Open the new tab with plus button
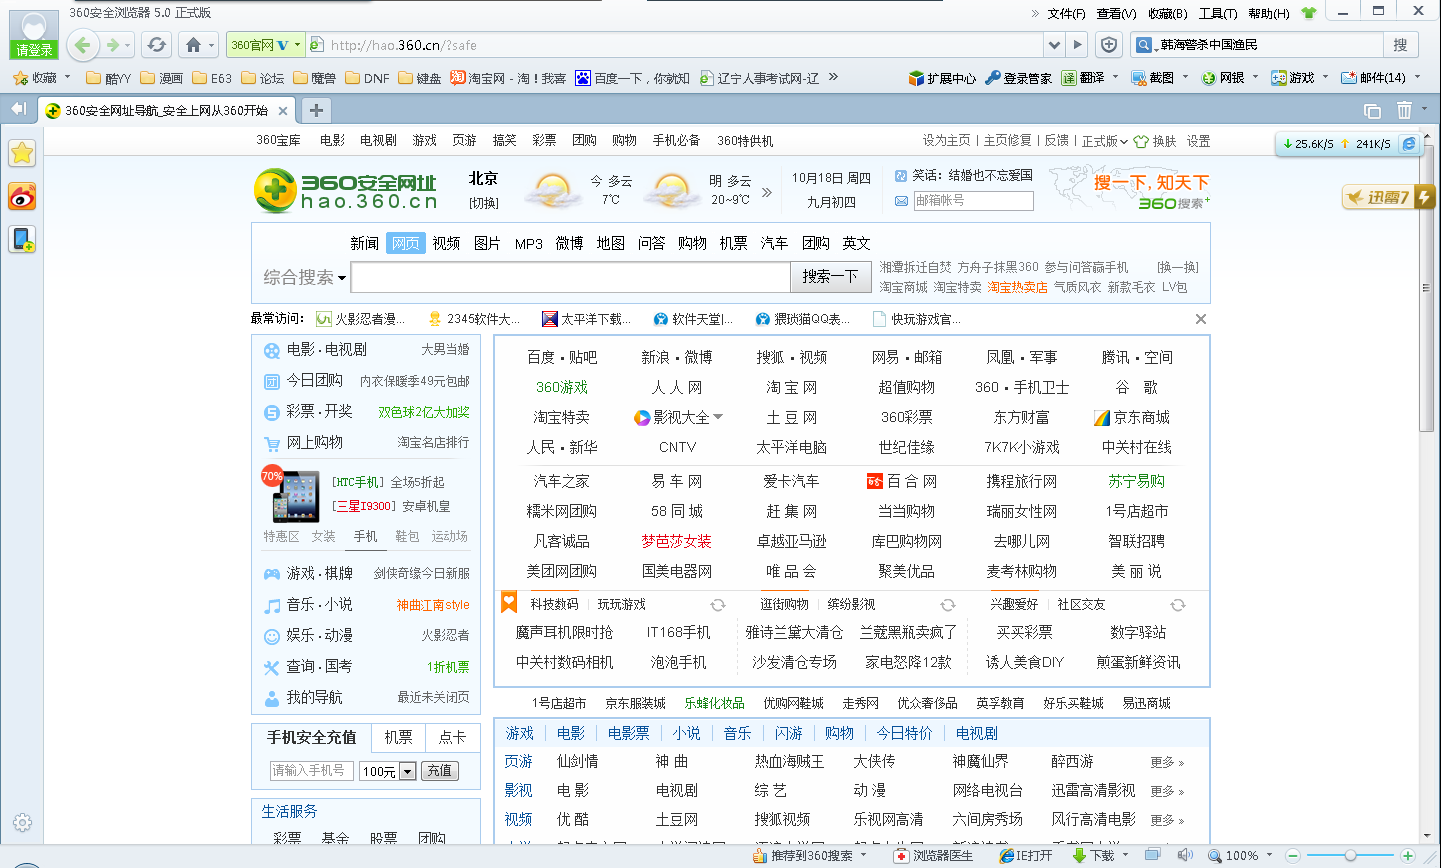Viewport: 1441px width, 868px height. click(x=316, y=110)
